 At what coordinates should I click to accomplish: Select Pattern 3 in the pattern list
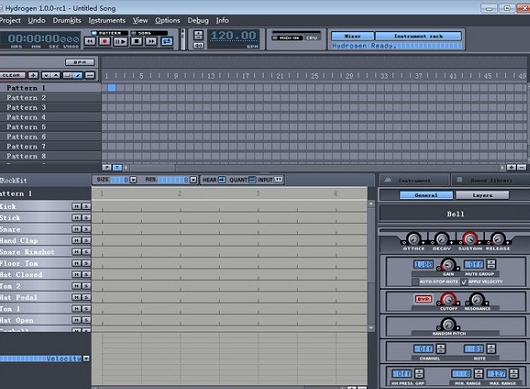[x=50, y=107]
